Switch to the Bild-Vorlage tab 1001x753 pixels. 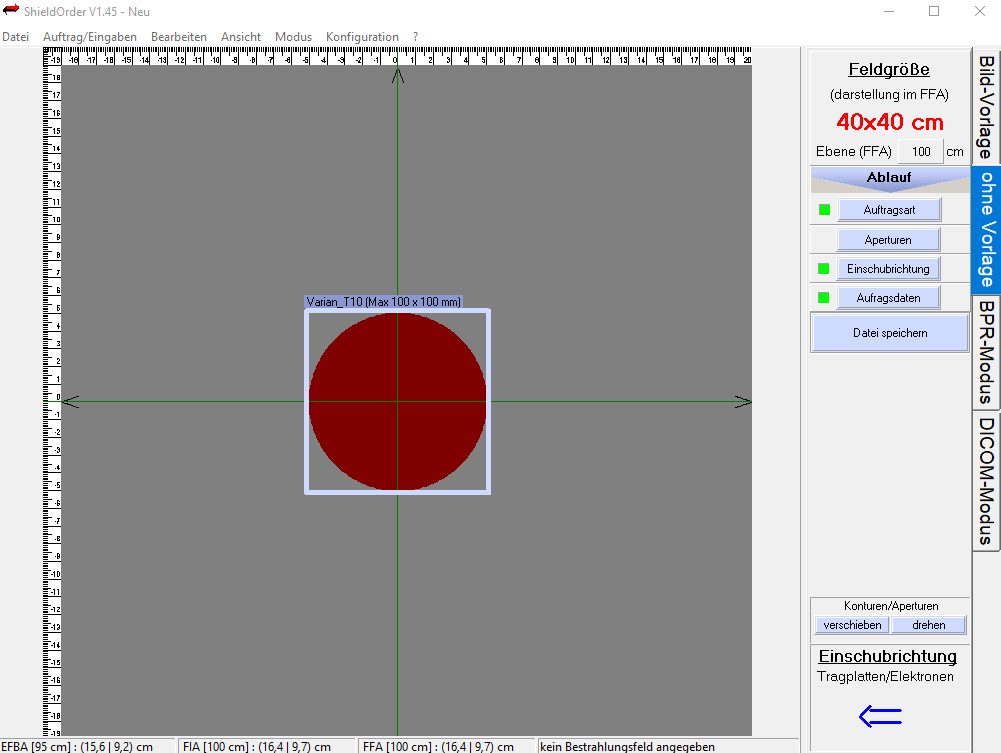986,107
